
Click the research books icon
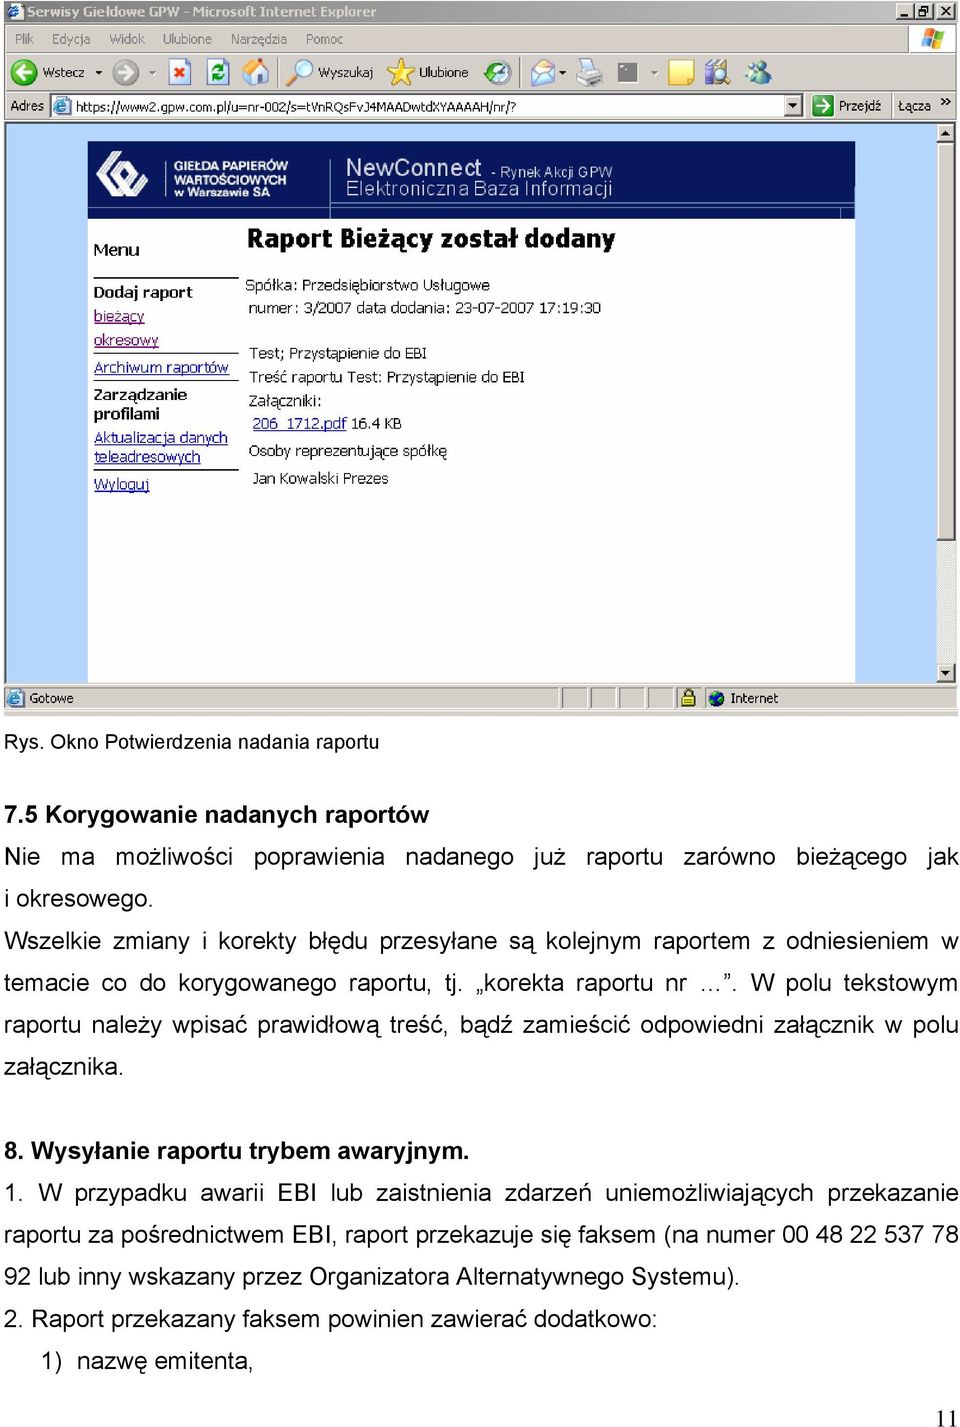point(717,72)
